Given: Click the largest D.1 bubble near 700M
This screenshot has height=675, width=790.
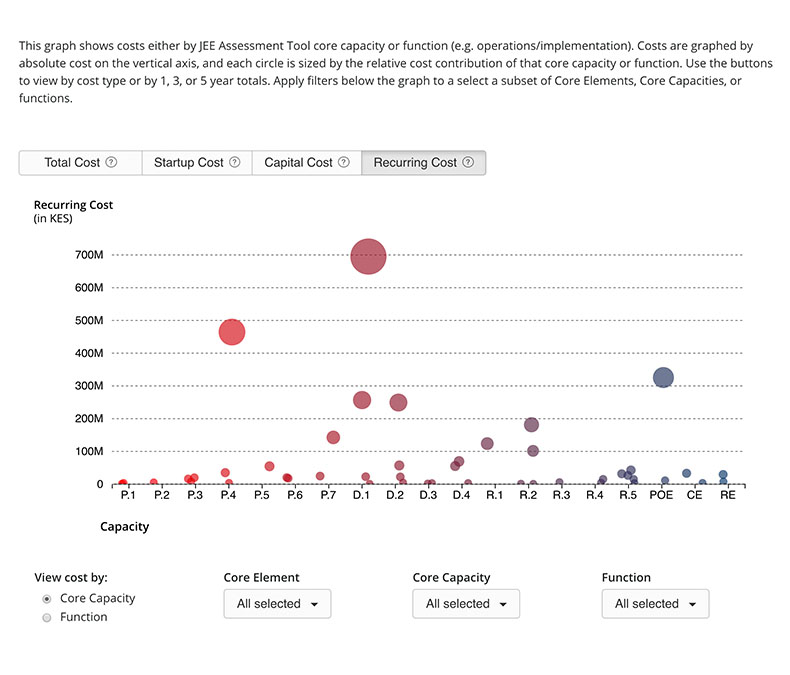Looking at the screenshot, I should tap(368, 256).
